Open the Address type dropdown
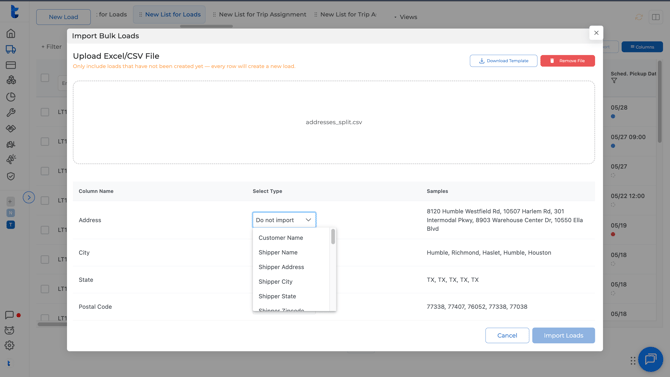The image size is (670, 377). pos(284,220)
